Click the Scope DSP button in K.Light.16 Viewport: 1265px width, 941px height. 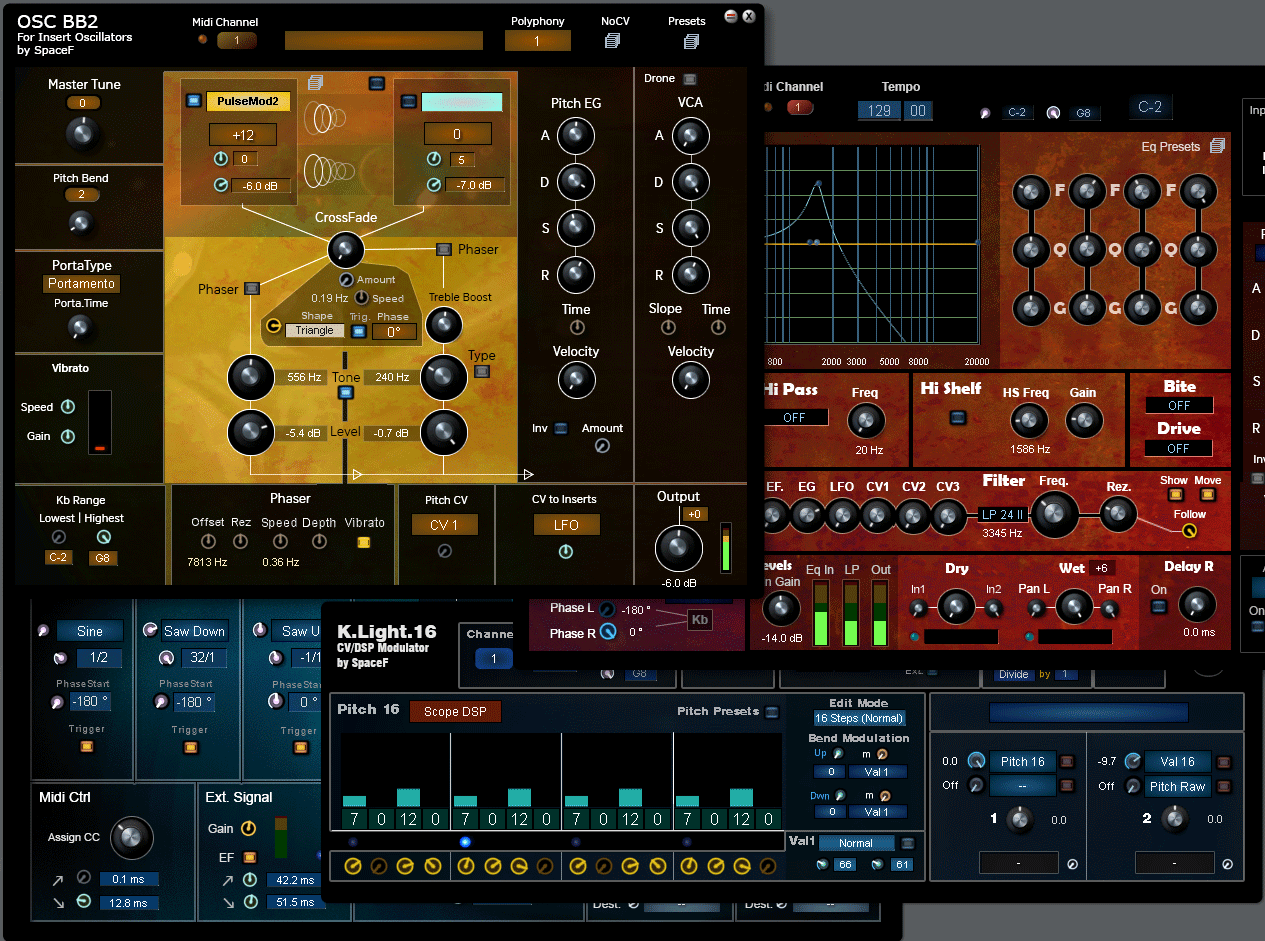tap(455, 712)
